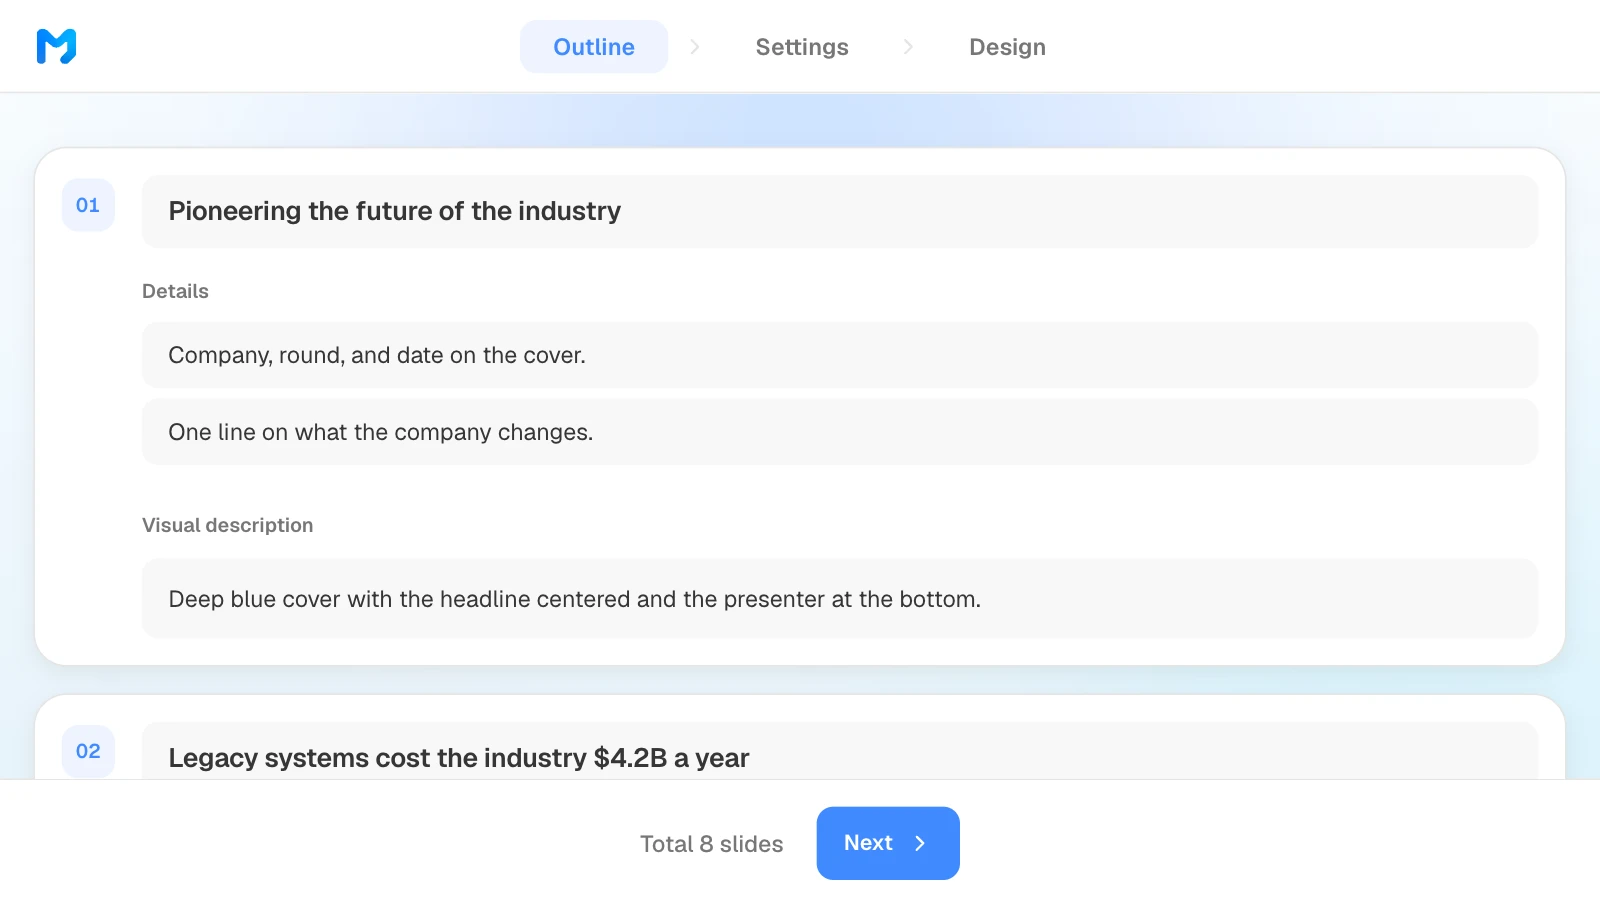This screenshot has height=900, width=1600.
Task: Click the 'Total 8 slides' text
Action: point(711,844)
